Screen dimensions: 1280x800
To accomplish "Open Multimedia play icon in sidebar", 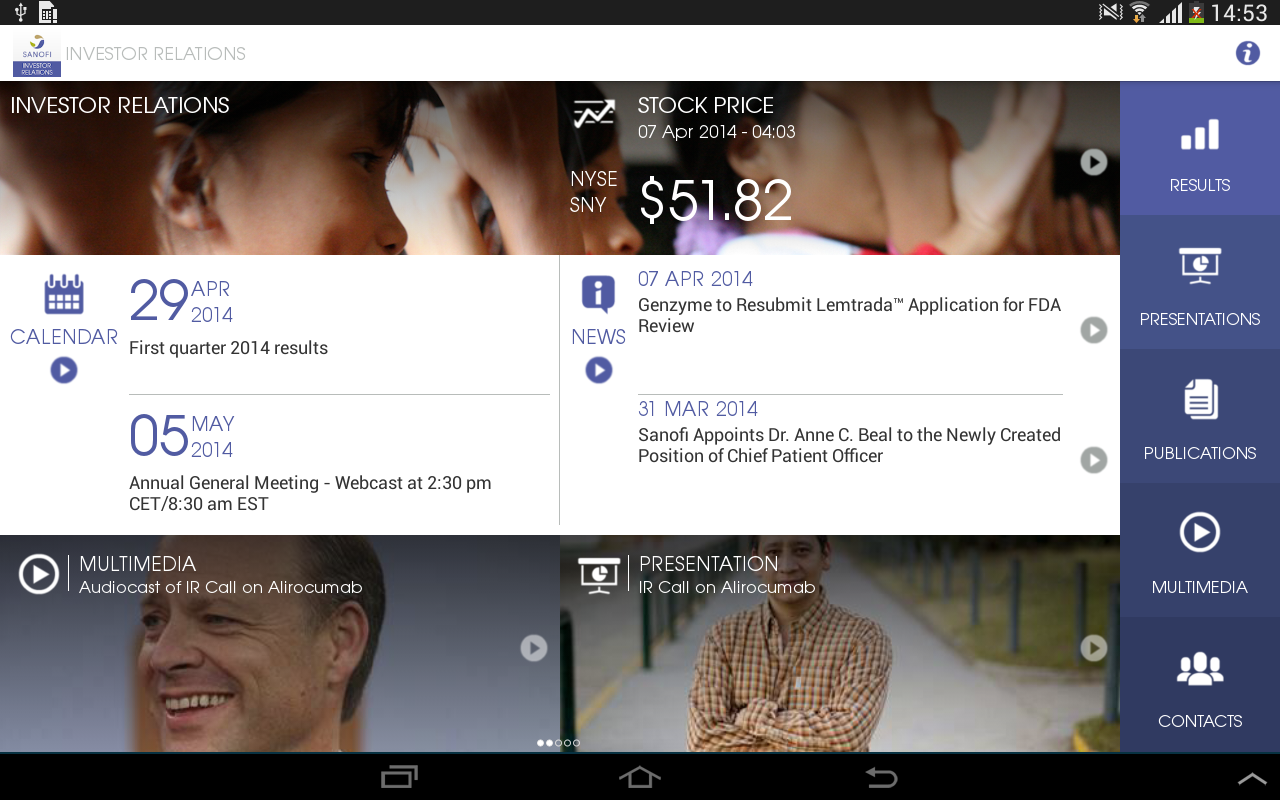I will [1200, 532].
